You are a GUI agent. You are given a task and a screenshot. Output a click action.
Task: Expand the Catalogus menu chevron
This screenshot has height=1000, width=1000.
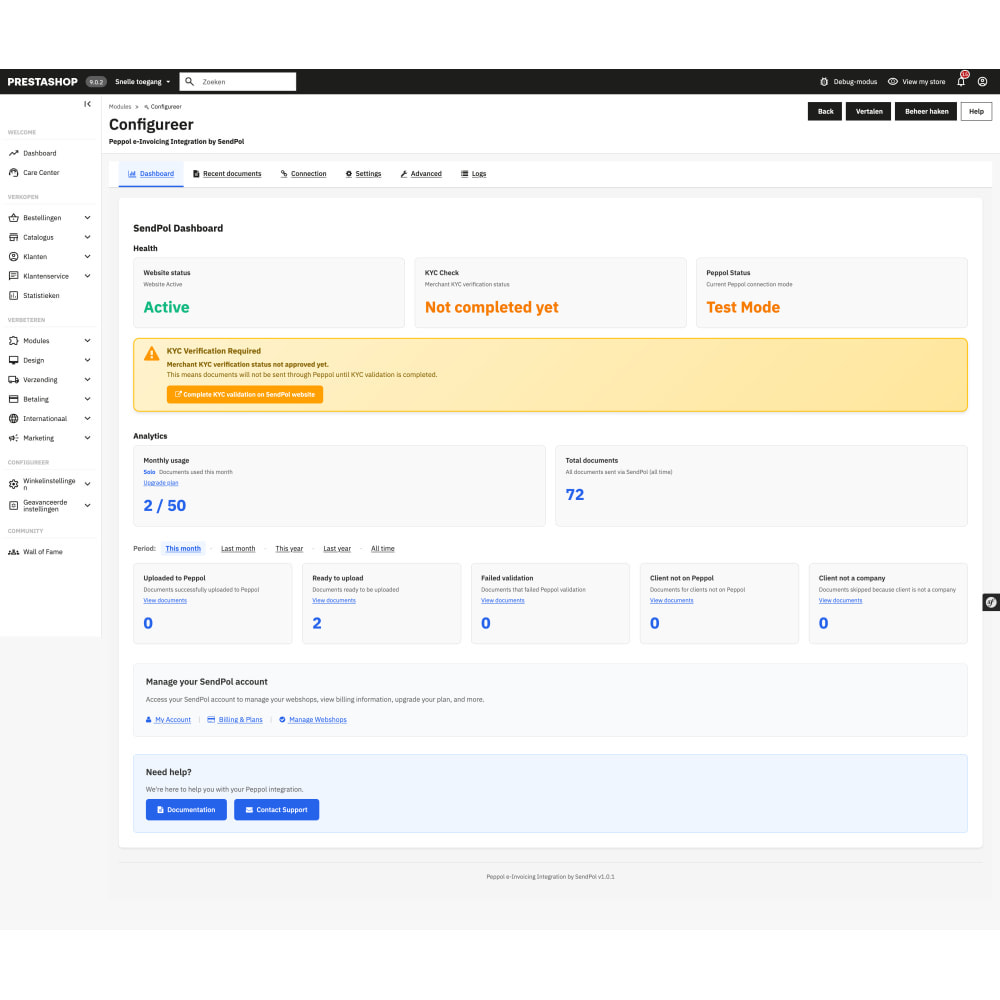point(87,237)
